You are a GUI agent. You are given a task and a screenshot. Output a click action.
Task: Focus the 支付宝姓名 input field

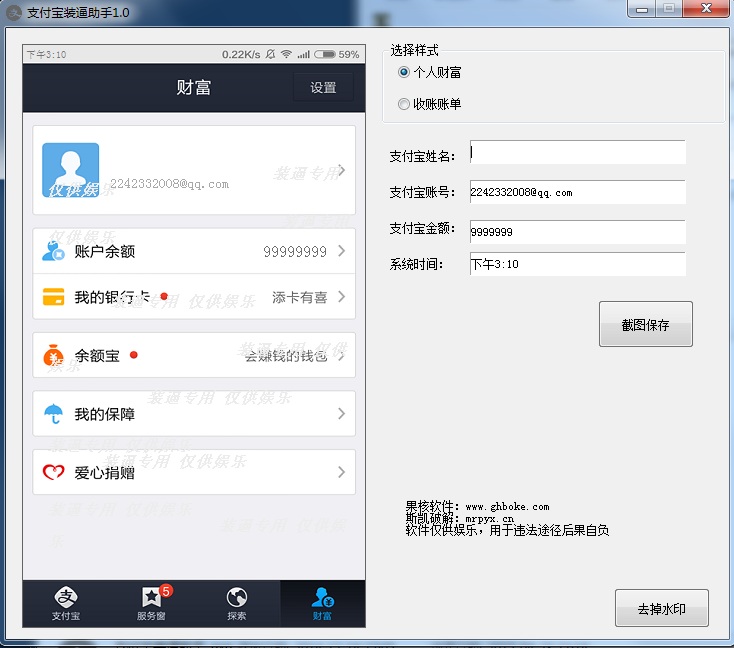(x=577, y=153)
